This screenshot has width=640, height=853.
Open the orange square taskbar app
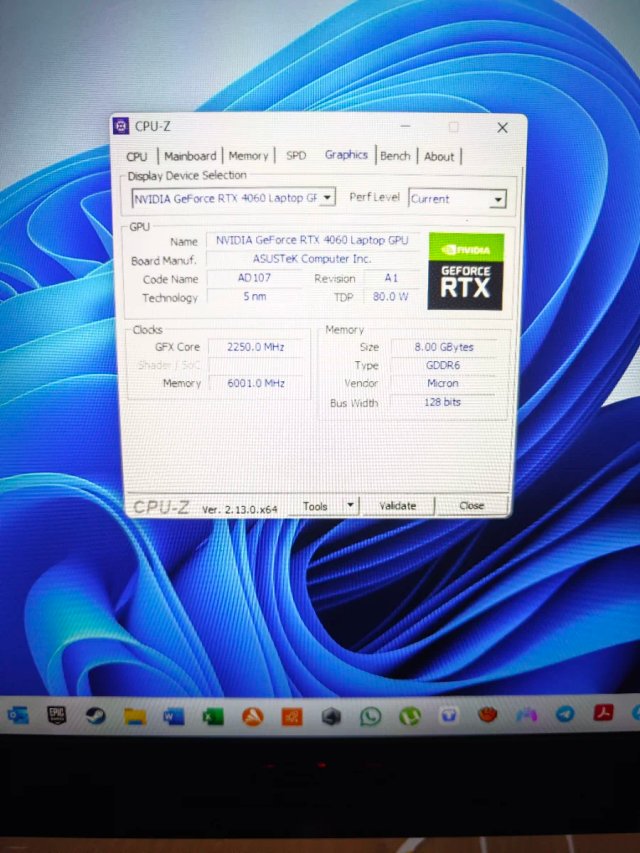pos(292,717)
